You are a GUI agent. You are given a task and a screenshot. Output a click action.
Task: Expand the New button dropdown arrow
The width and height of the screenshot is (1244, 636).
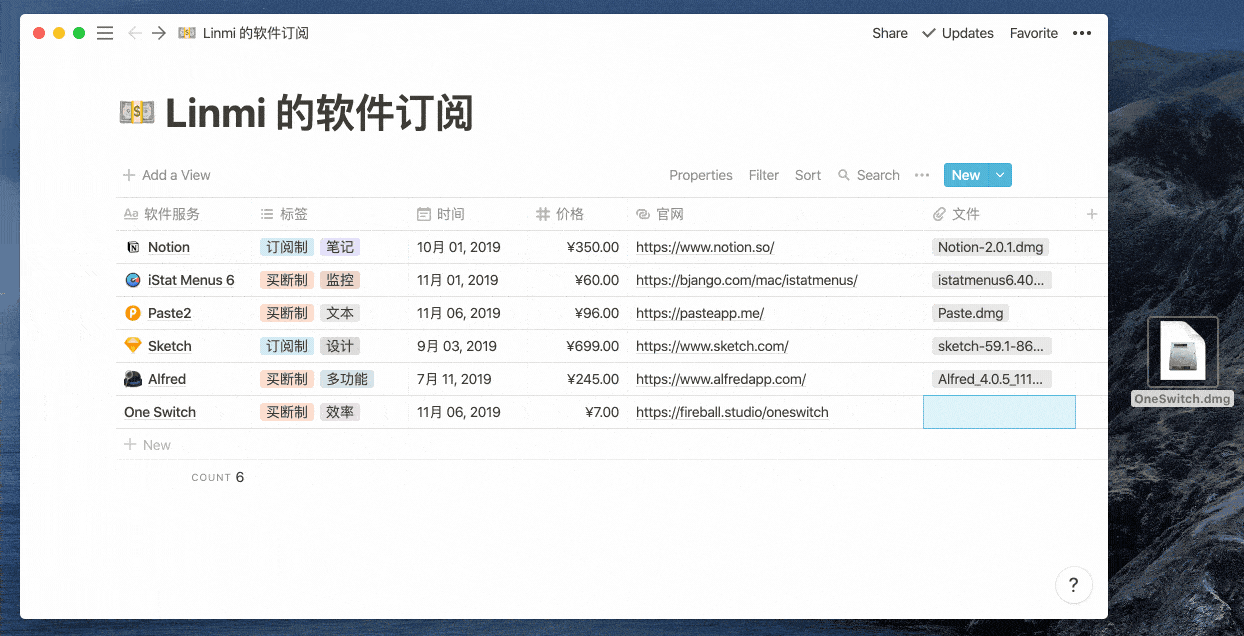1000,175
